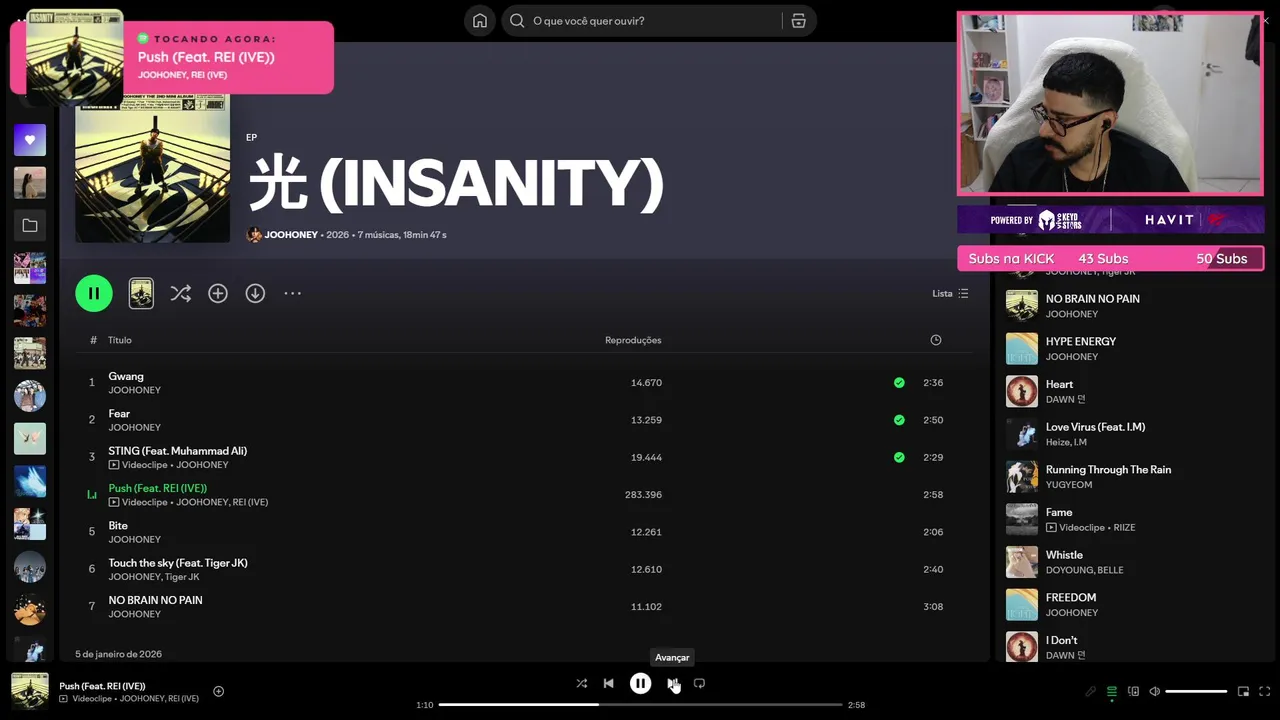Toggle saved checkmark for Fear

(899, 420)
